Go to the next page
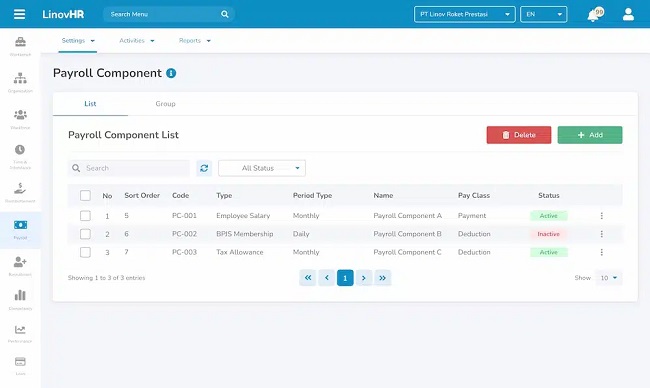This screenshot has height=388, width=650. coord(364,278)
